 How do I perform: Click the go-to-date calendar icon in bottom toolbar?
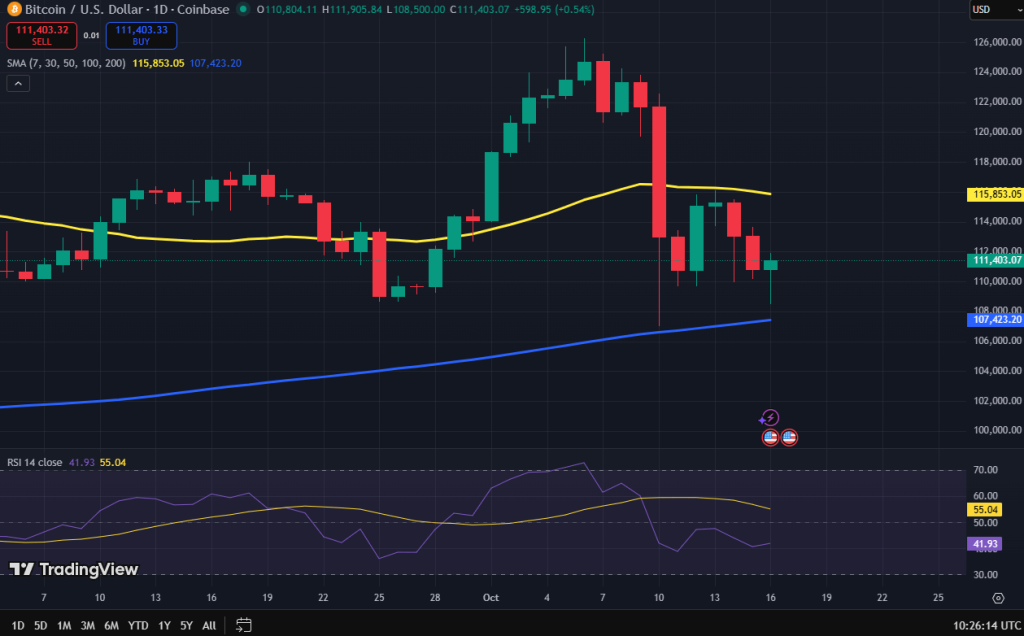[243, 623]
